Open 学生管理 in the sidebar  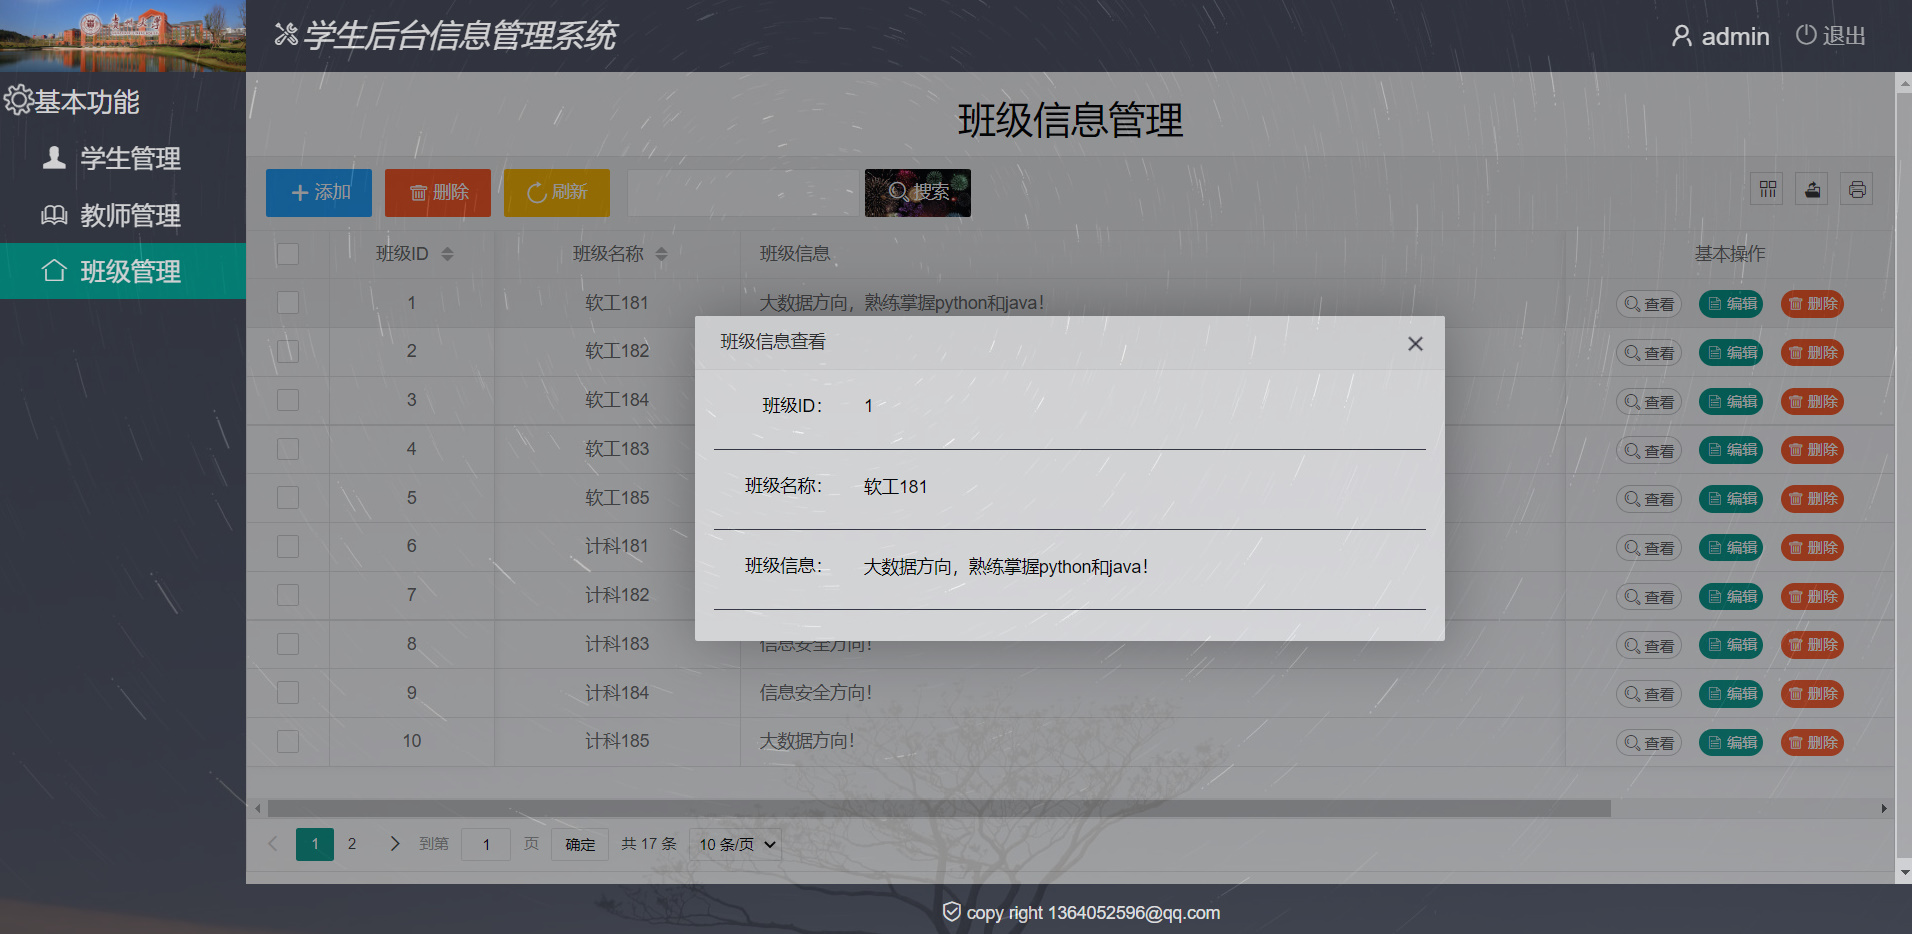click(x=123, y=158)
